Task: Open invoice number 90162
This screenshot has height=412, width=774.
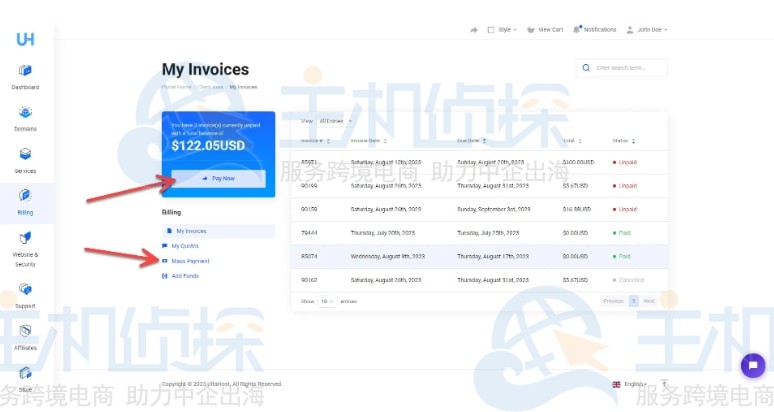Action: (x=309, y=280)
